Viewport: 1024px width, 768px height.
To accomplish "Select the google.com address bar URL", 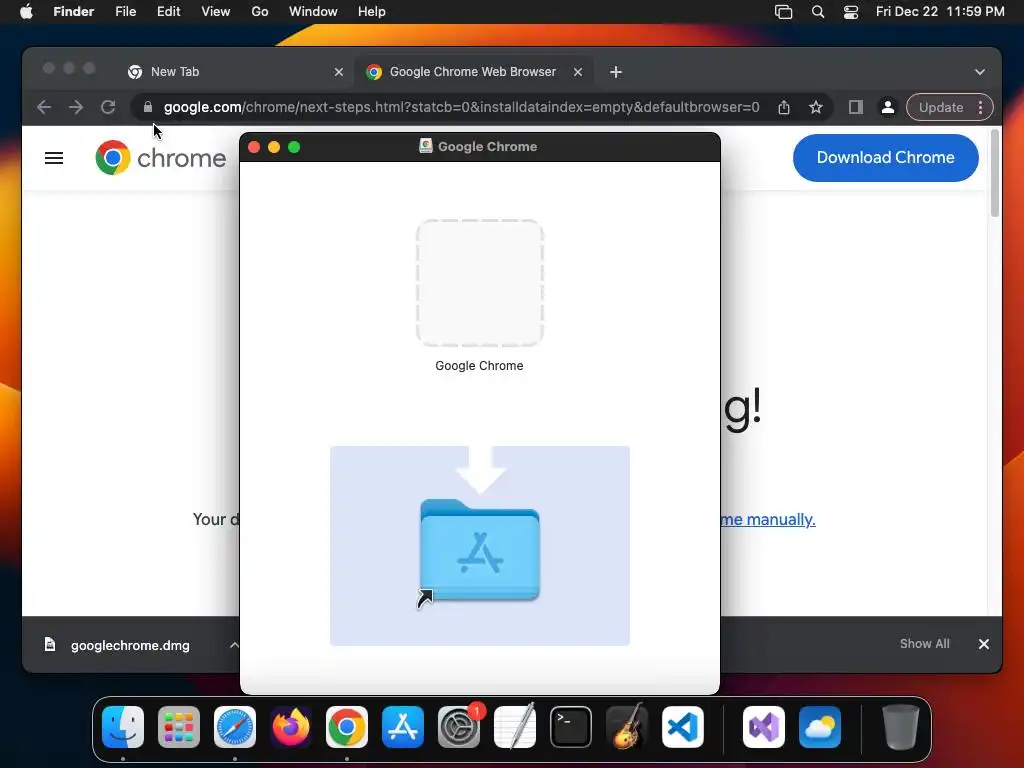I will pyautogui.click(x=461, y=107).
